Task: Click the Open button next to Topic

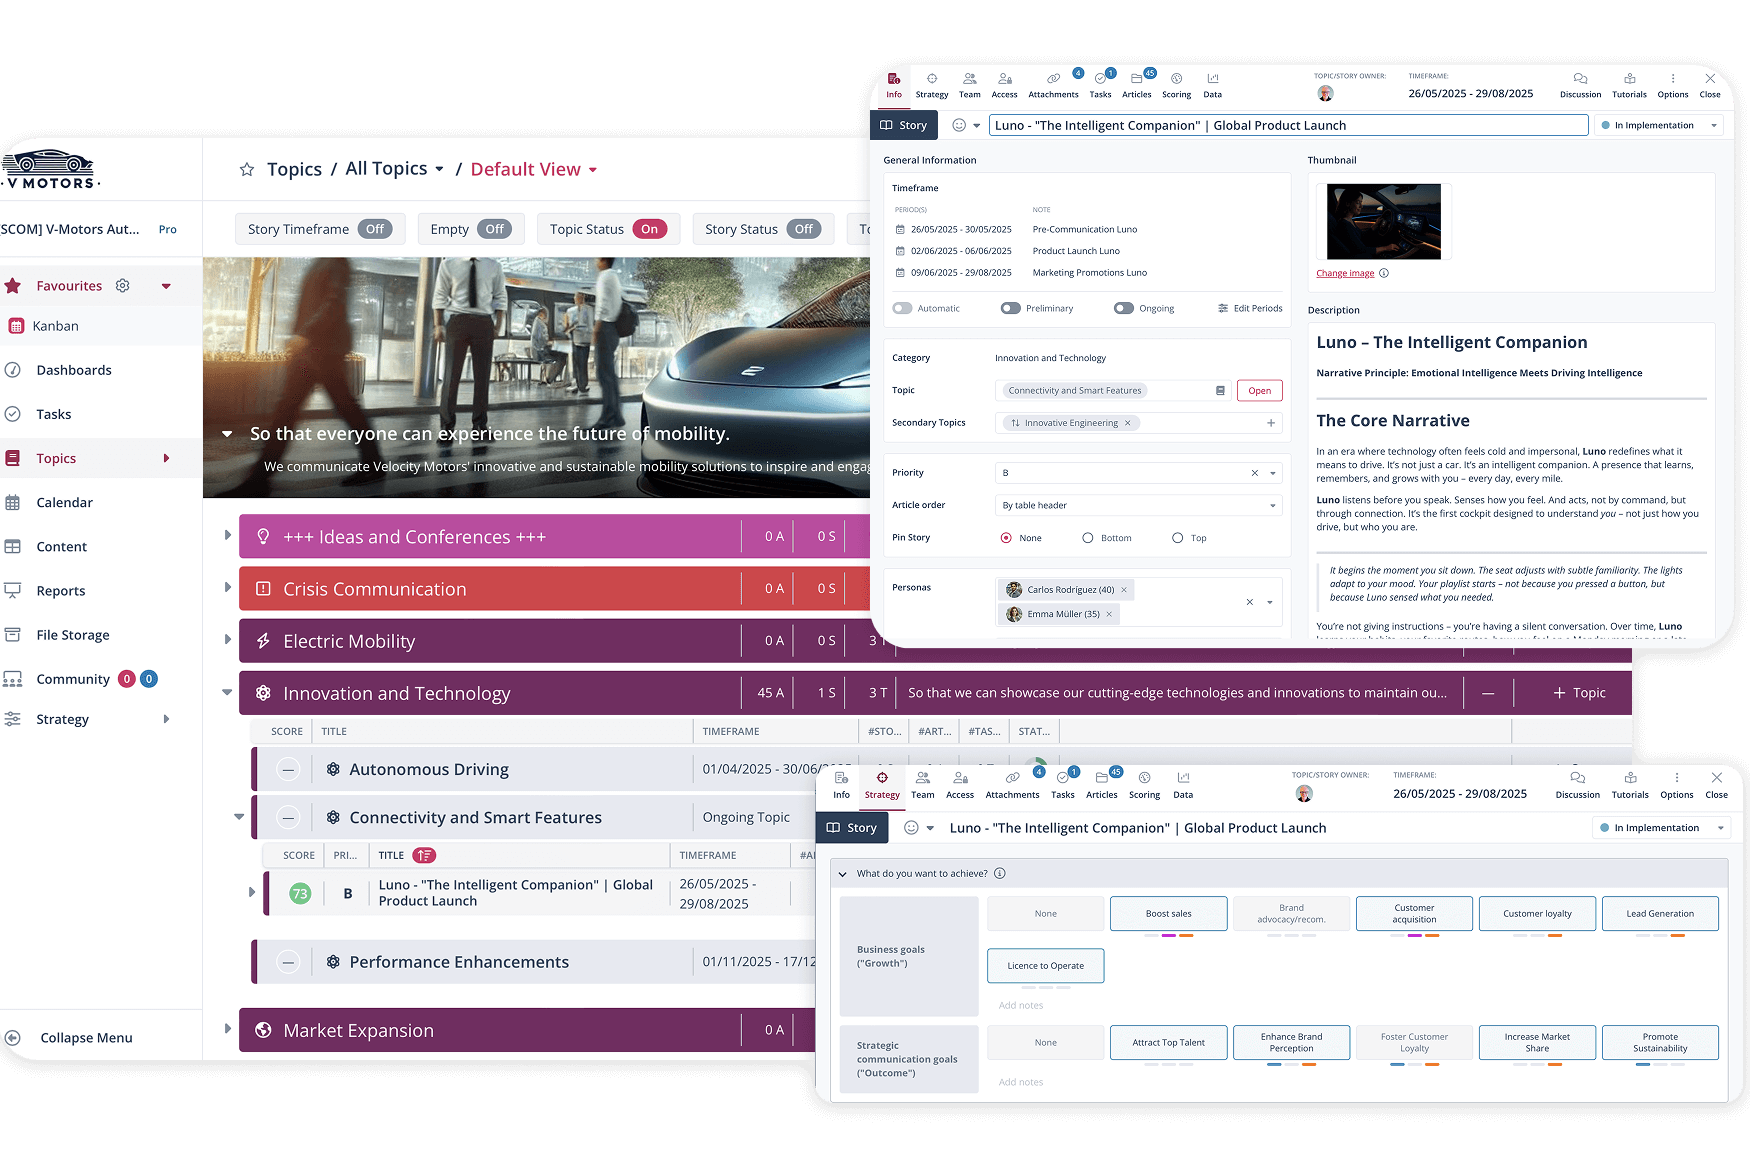Action: (1259, 391)
